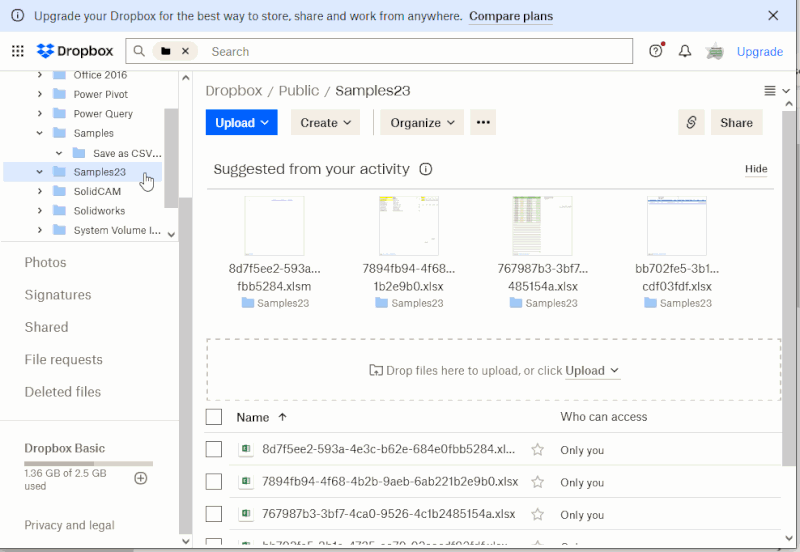The width and height of the screenshot is (800, 552).
Task: Click the account avatar icon
Action: coord(714,52)
